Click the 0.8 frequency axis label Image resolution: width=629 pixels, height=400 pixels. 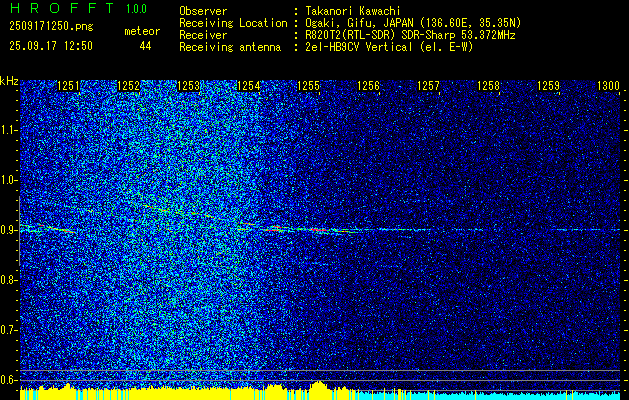(x=8, y=280)
